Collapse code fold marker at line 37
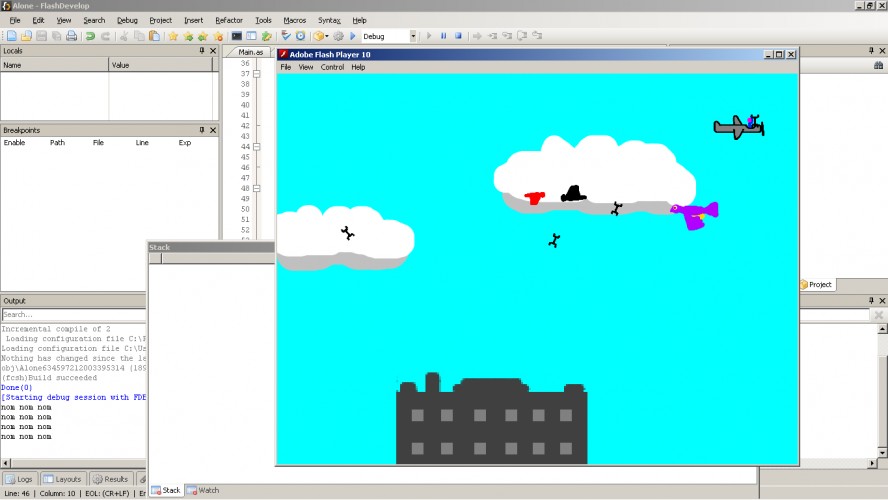Screen dimensions: 888x500 257,74
